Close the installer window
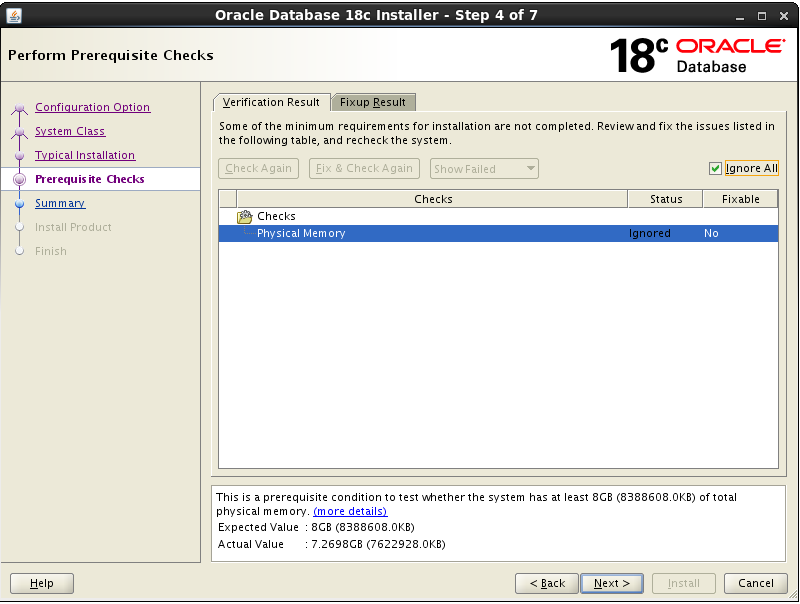Screen dimensions: 800x604 (x=784, y=16)
